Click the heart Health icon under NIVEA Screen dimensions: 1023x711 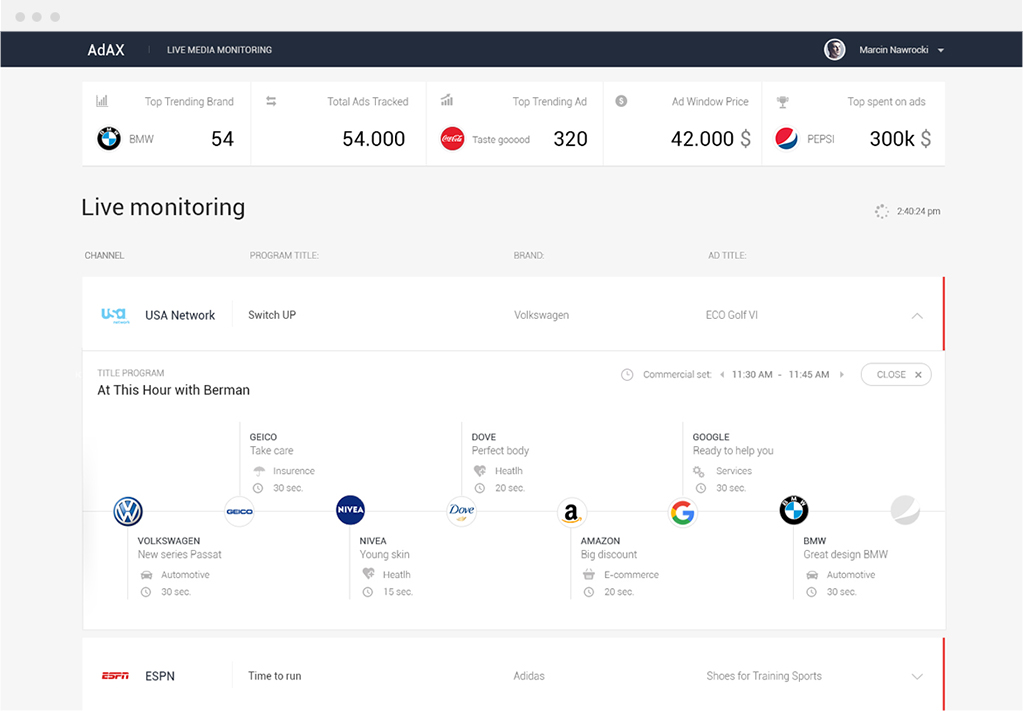pos(369,574)
